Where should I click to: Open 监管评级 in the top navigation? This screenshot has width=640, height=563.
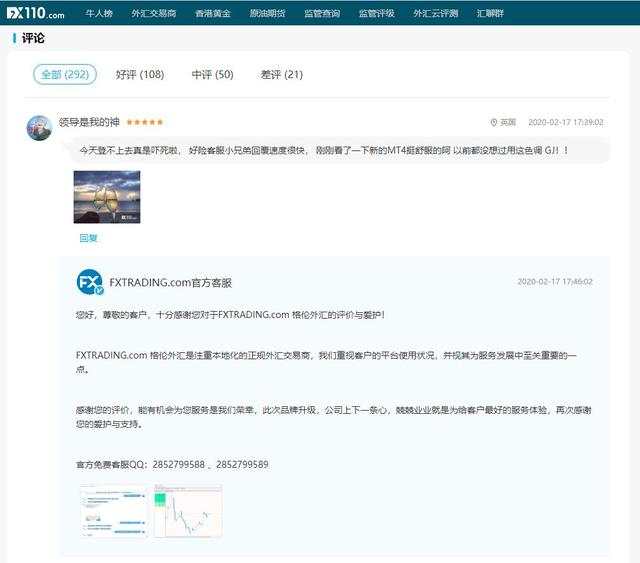pos(376,13)
